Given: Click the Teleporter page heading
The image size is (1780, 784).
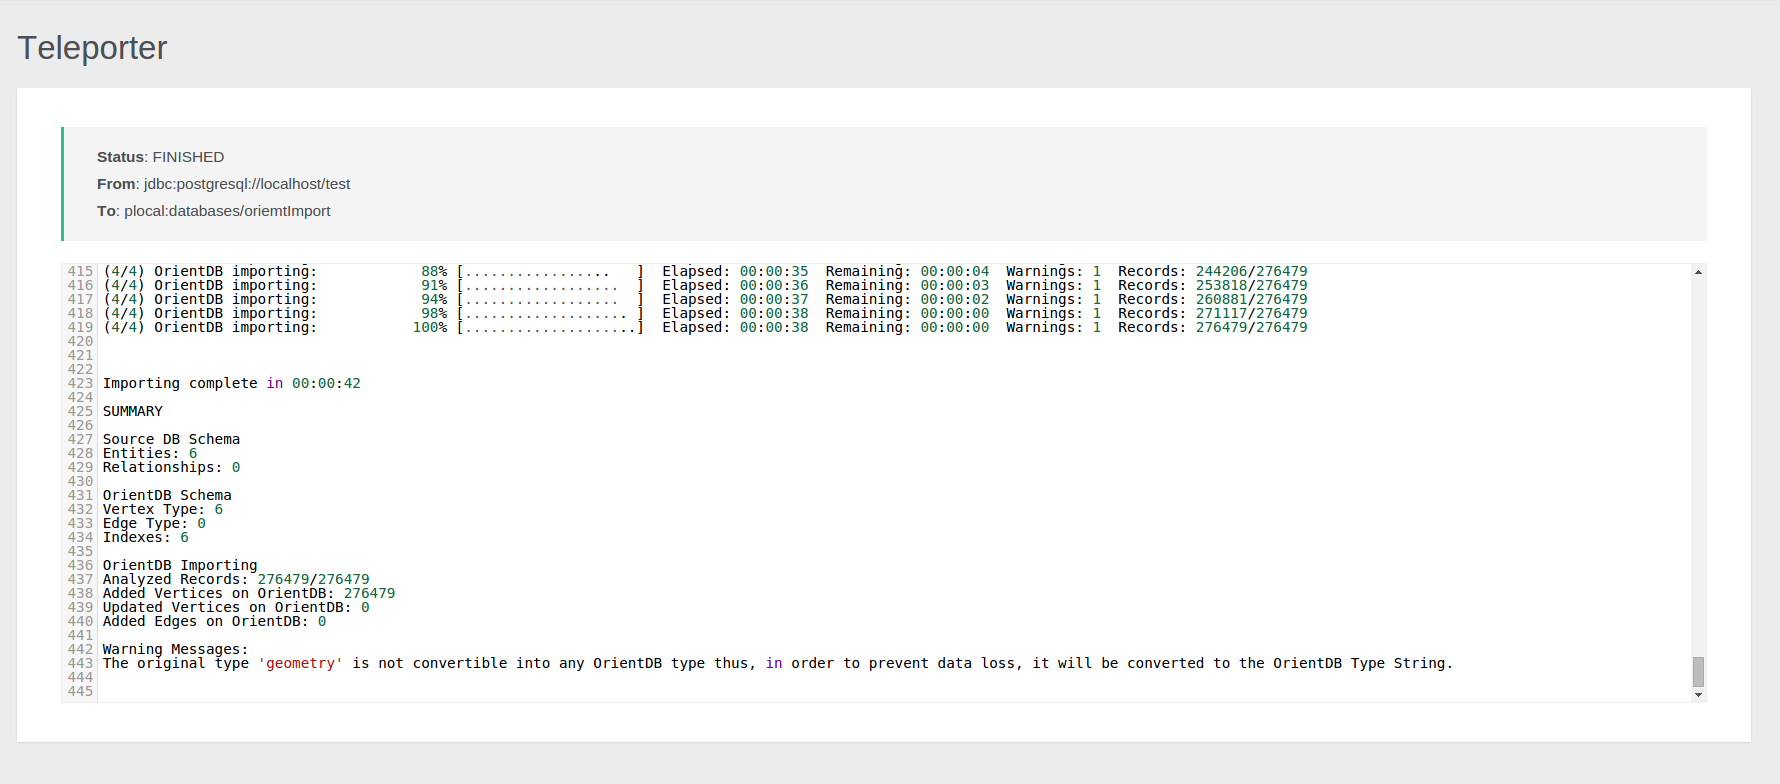Looking at the screenshot, I should tap(92, 48).
